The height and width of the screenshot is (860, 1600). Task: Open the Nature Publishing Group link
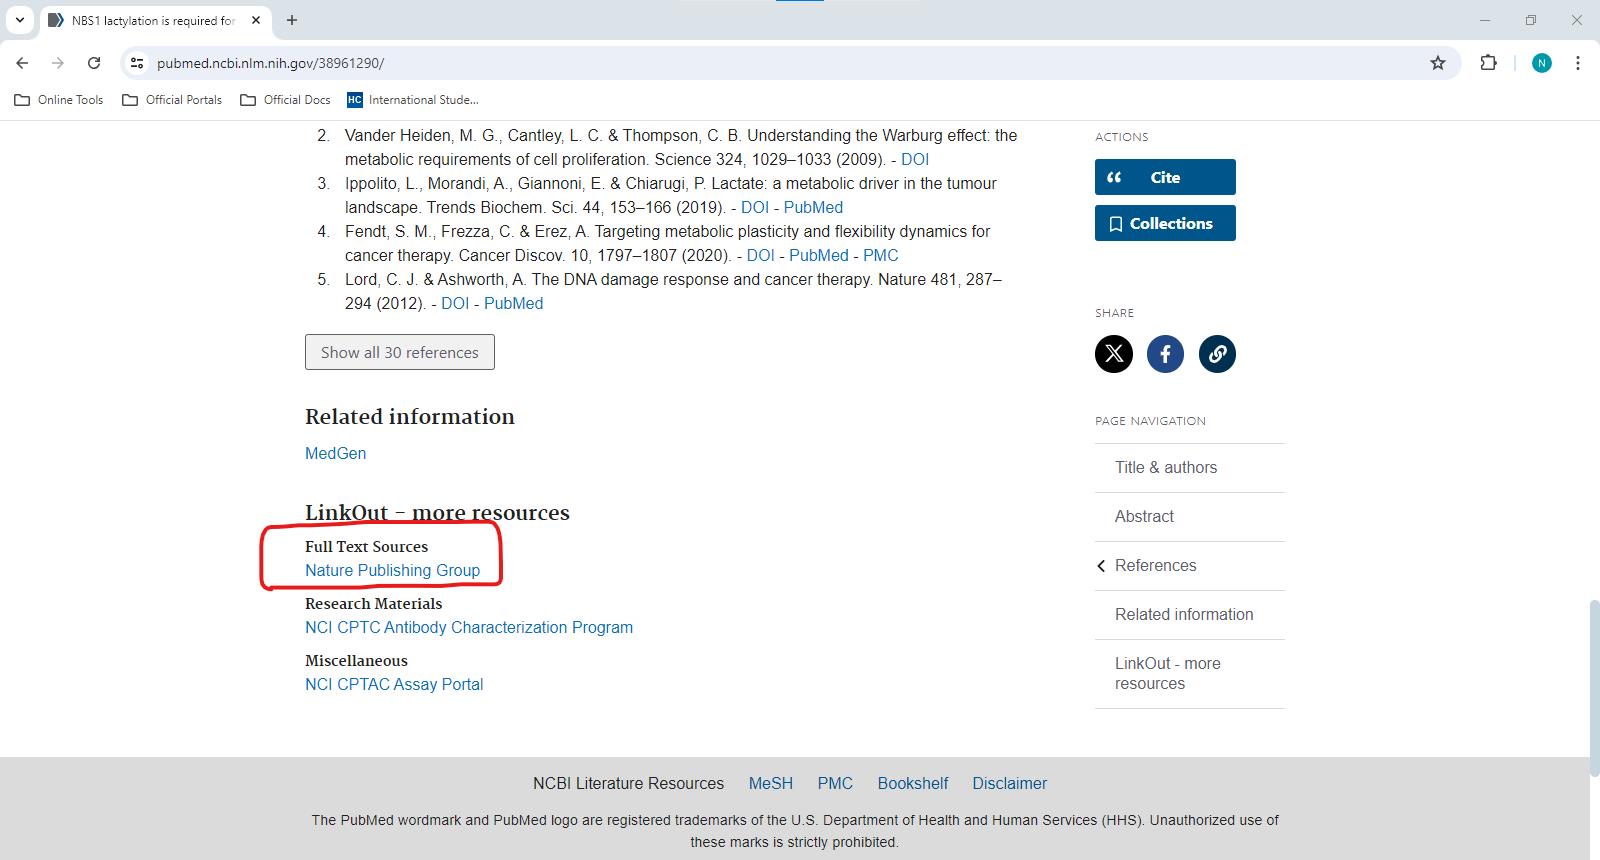pyautogui.click(x=392, y=570)
